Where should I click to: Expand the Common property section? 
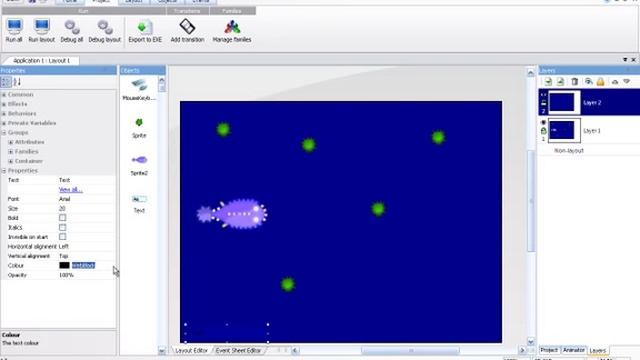tap(4, 95)
